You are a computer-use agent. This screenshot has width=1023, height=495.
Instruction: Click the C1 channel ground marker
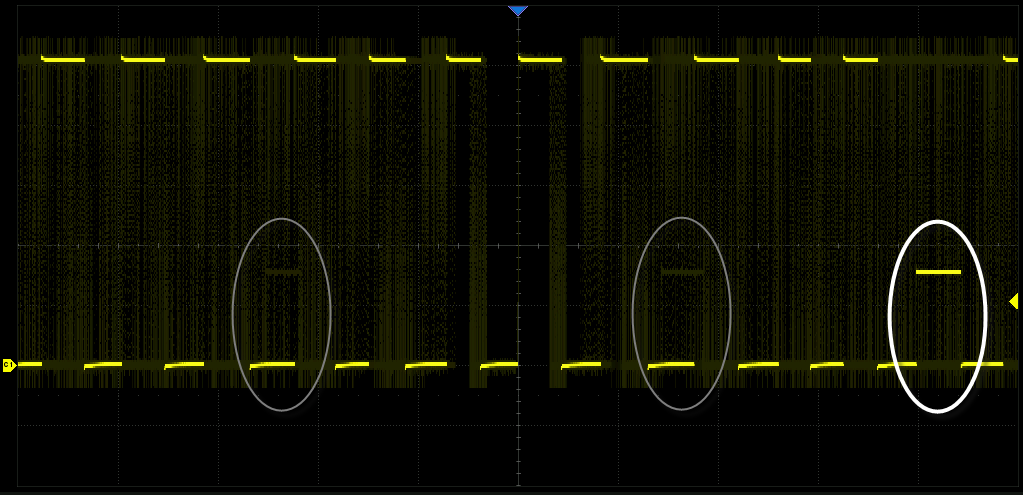tap(9, 365)
